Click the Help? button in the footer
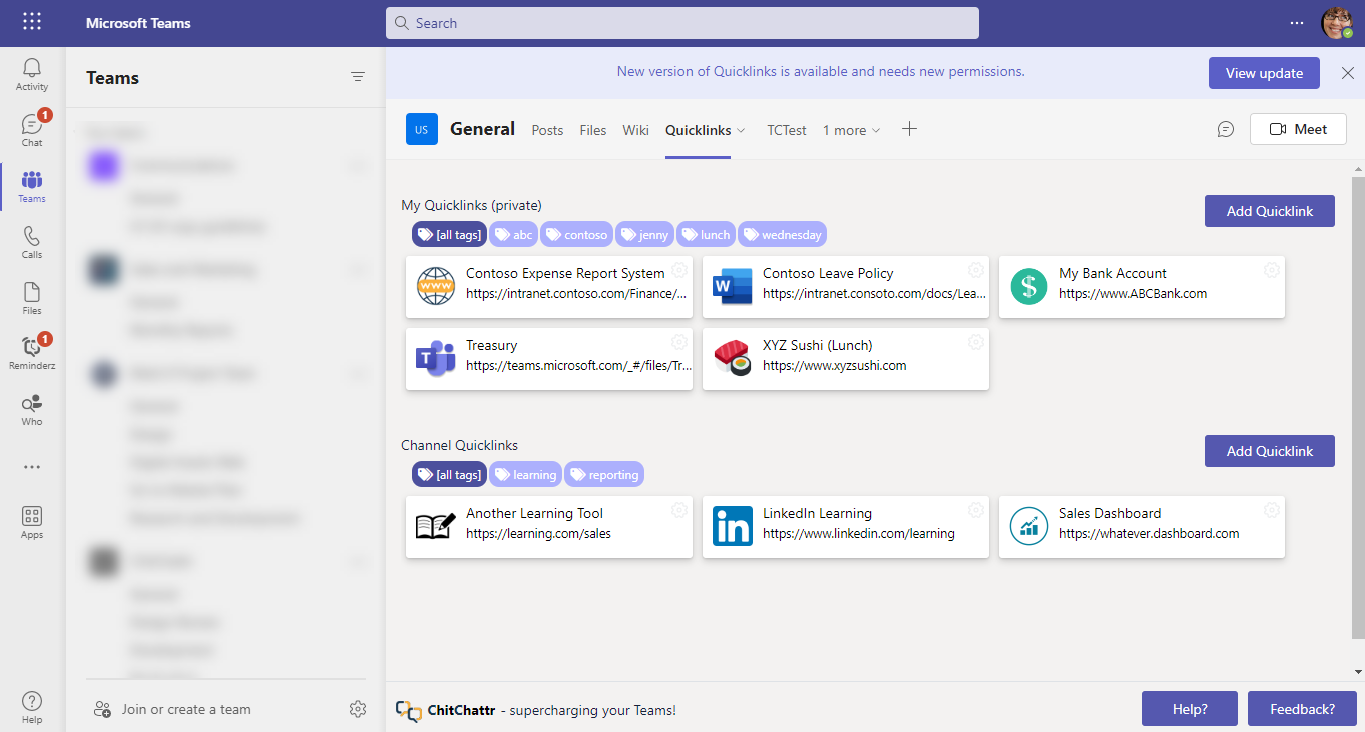The width and height of the screenshot is (1365, 732). [1190, 709]
